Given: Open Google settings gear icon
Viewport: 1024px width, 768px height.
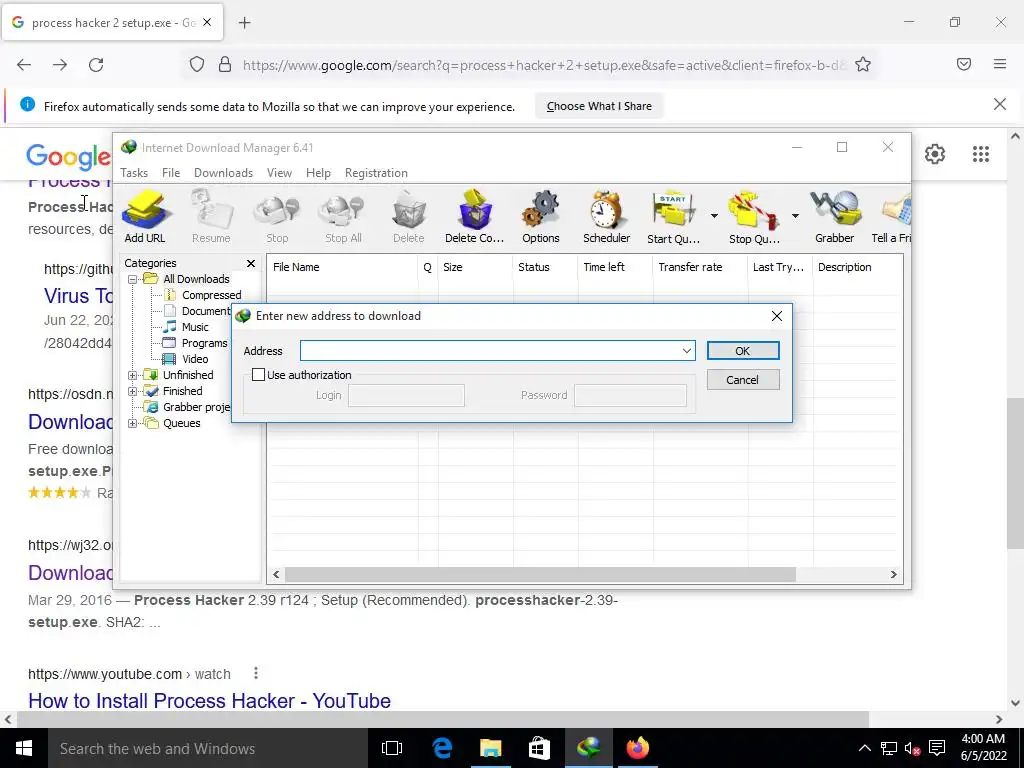Looking at the screenshot, I should [935, 154].
